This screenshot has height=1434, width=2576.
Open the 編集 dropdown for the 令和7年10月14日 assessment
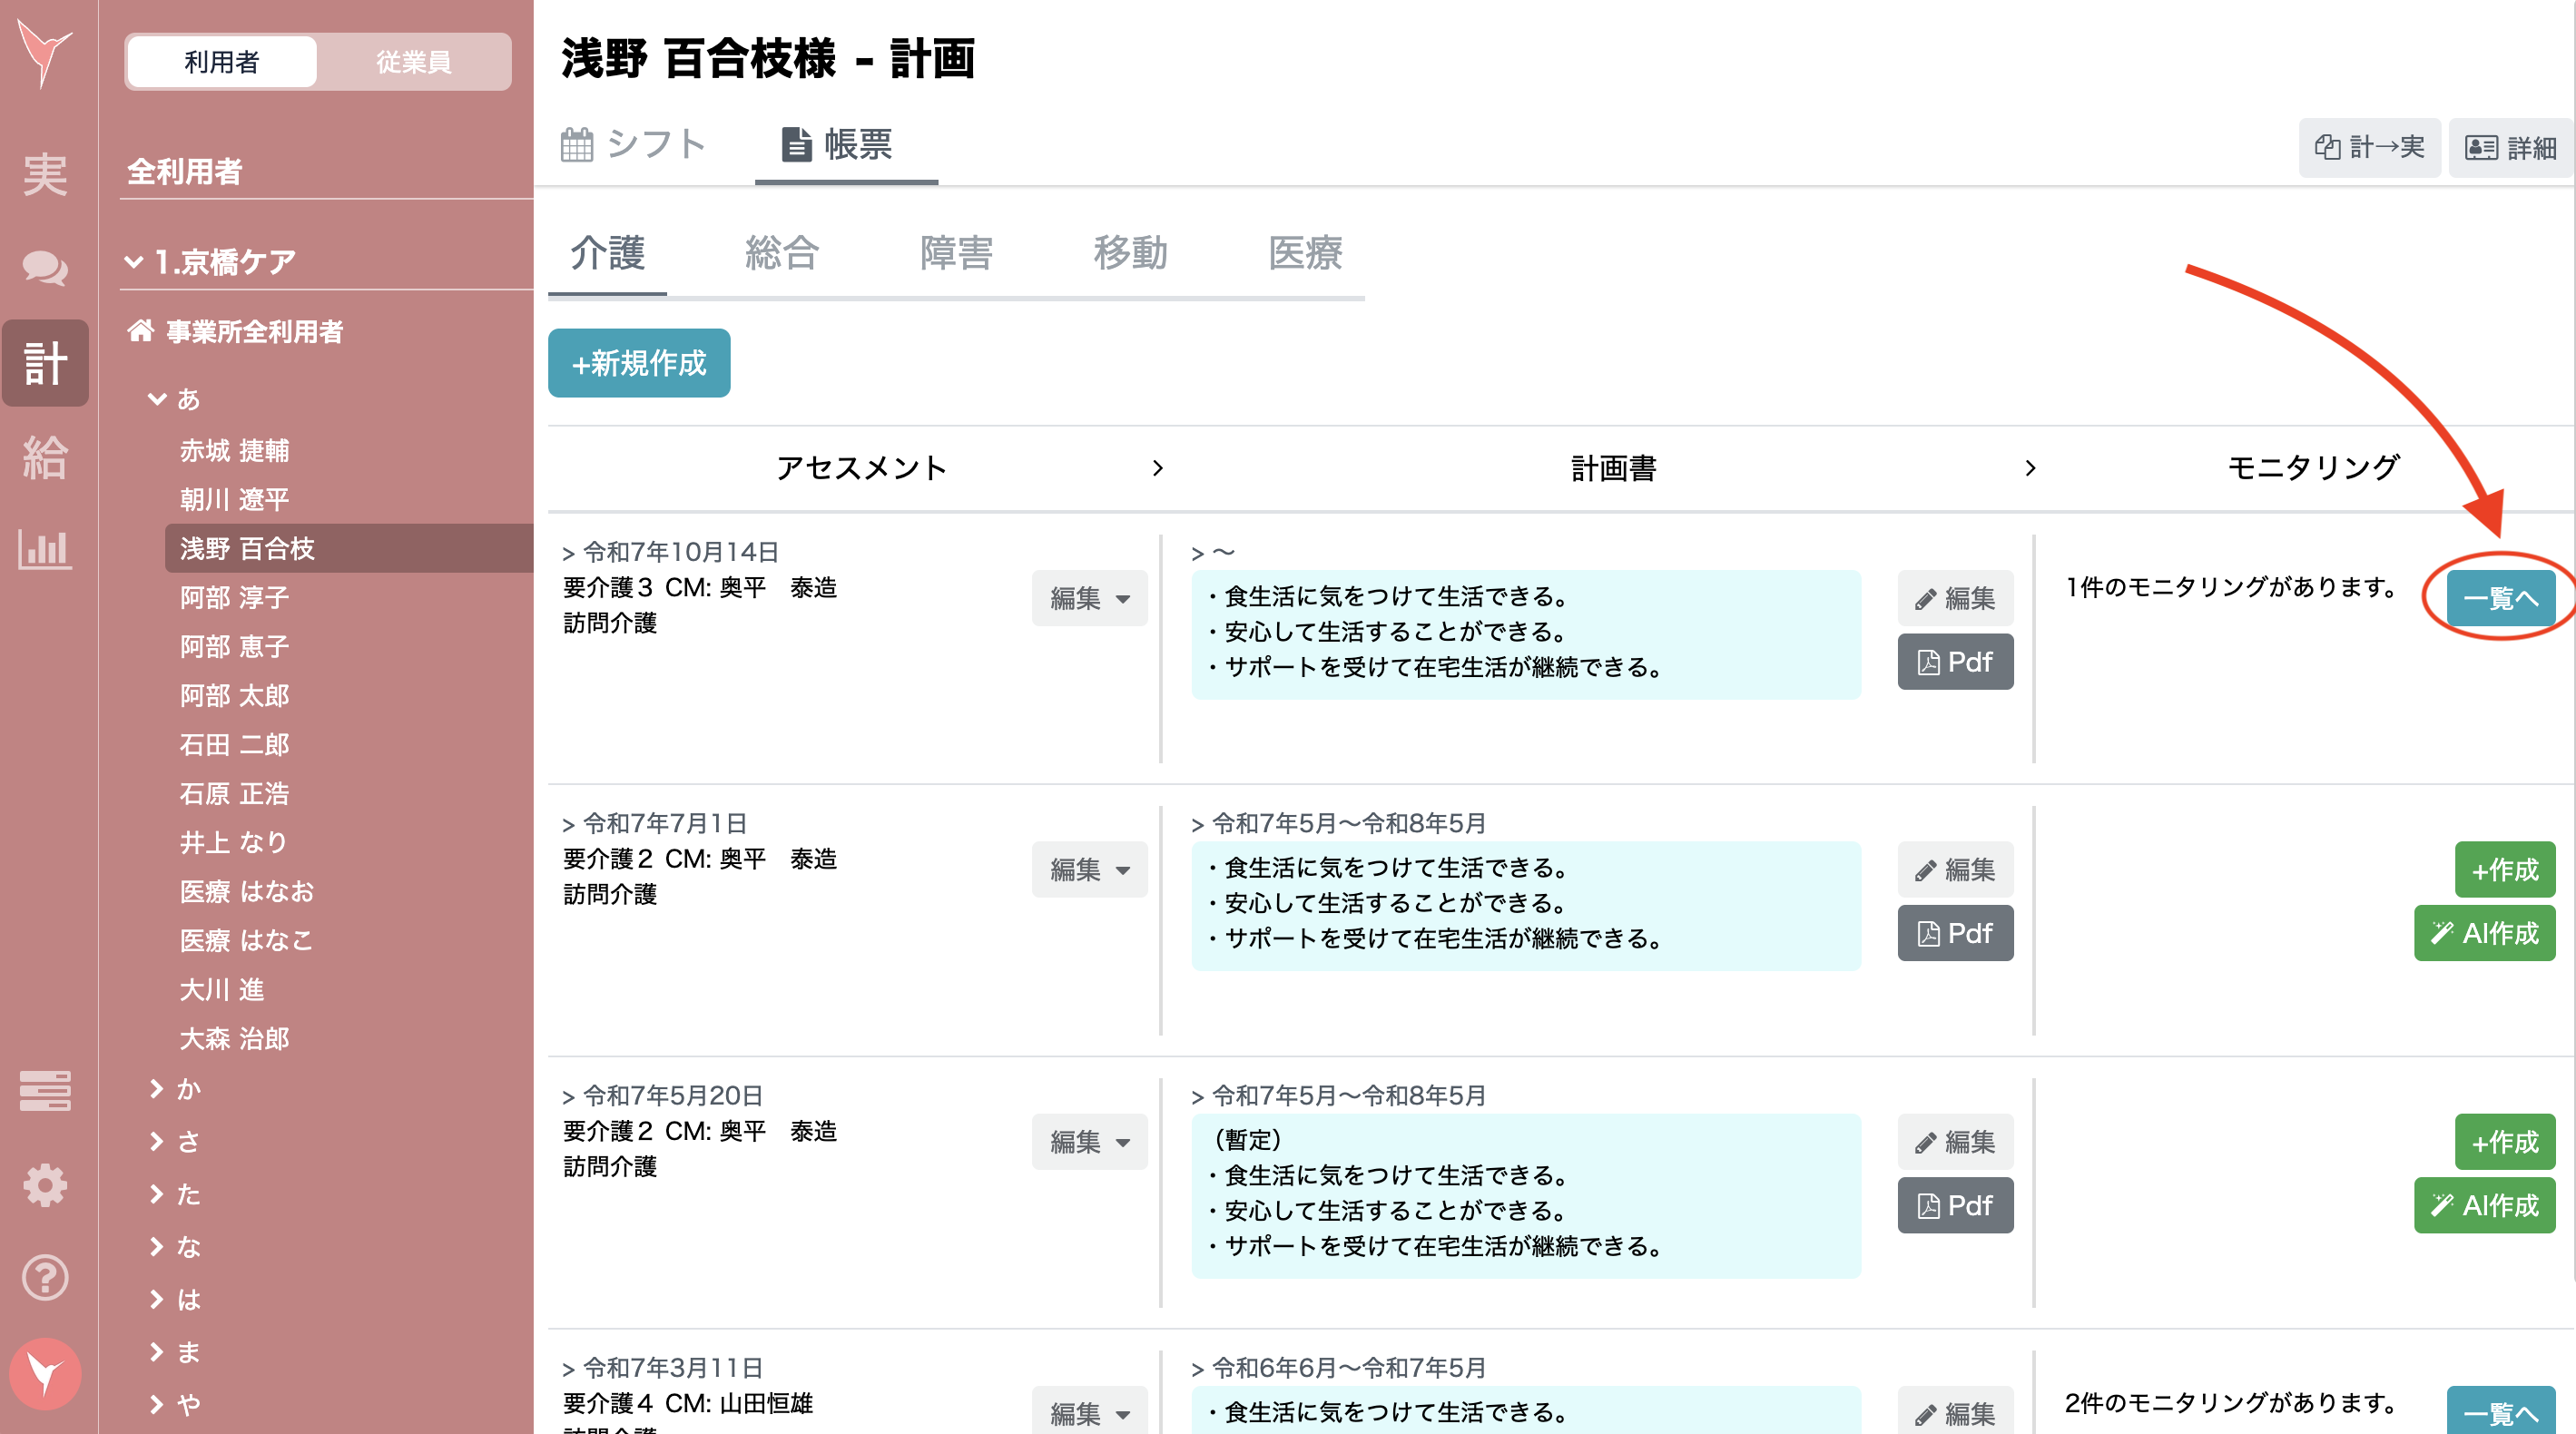click(x=1089, y=598)
